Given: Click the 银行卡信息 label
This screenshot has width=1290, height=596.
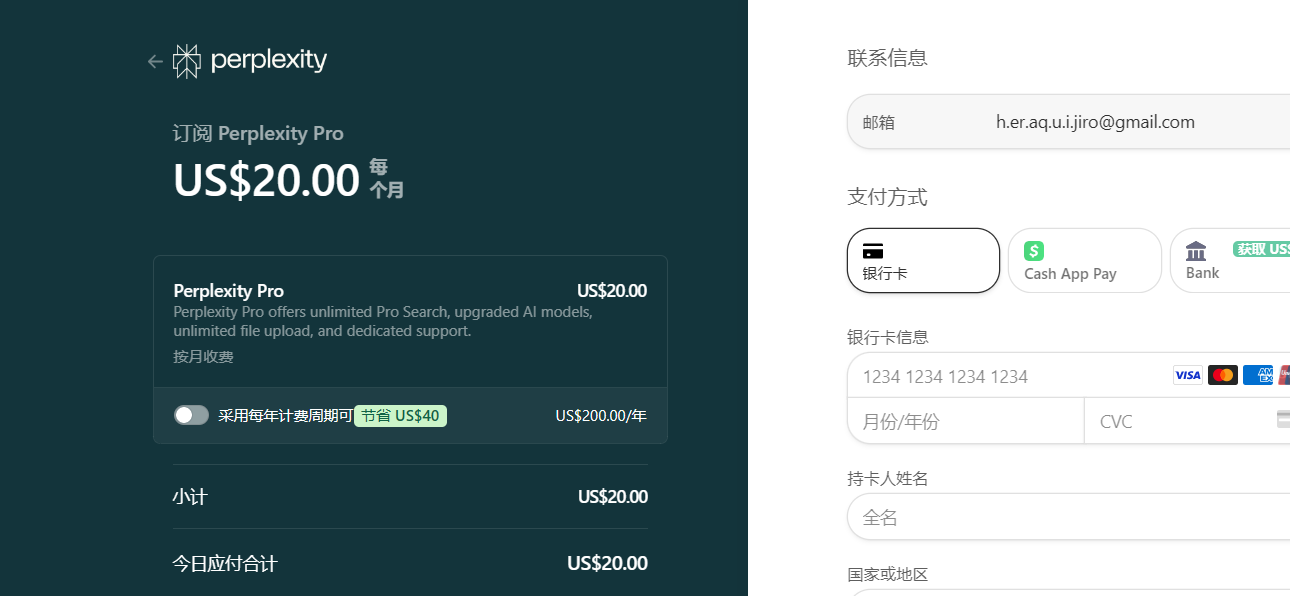Looking at the screenshot, I should coord(888,337).
